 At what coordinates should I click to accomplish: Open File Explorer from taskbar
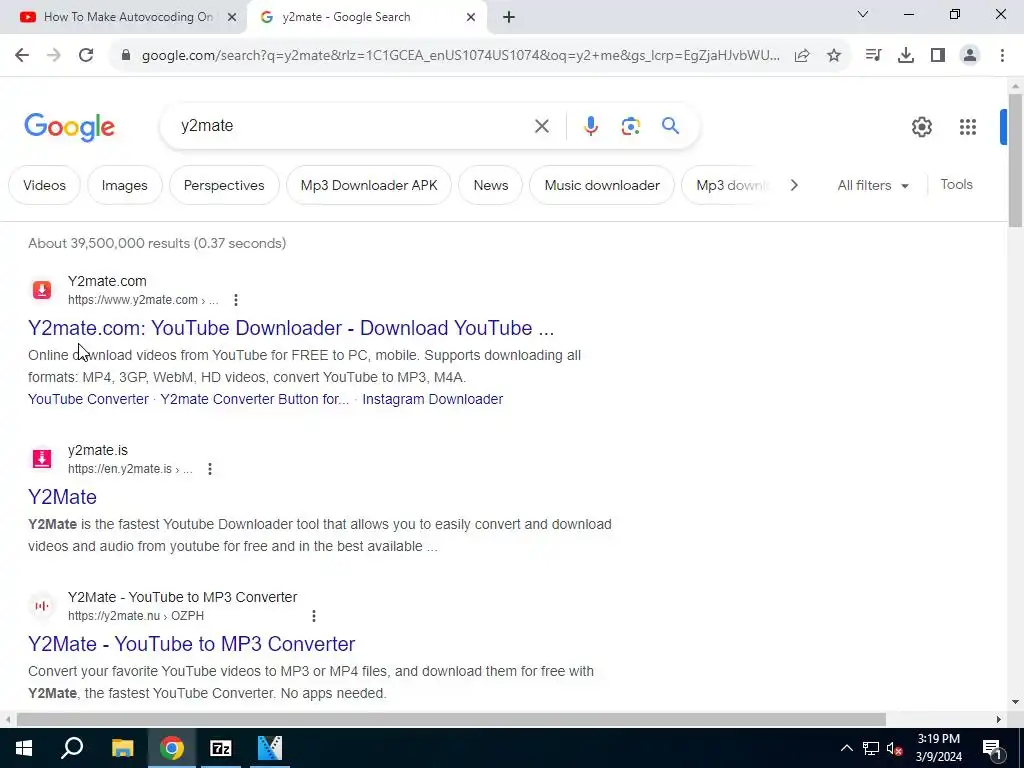pos(122,748)
